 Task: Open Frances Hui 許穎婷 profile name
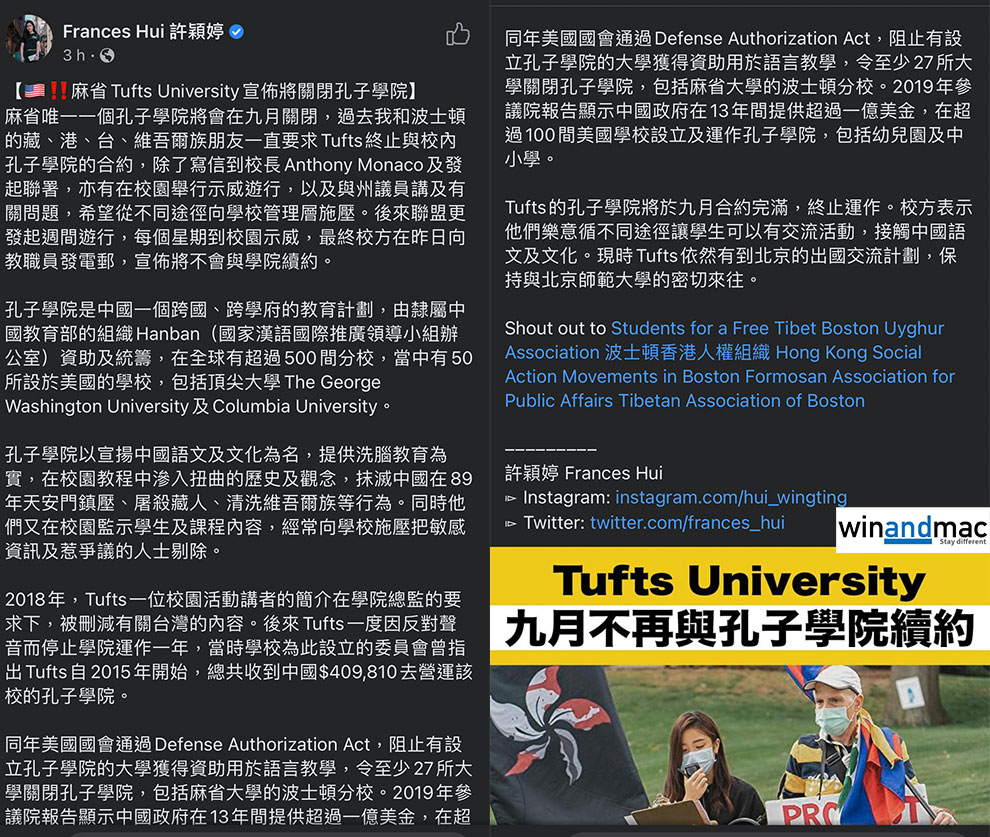point(143,32)
